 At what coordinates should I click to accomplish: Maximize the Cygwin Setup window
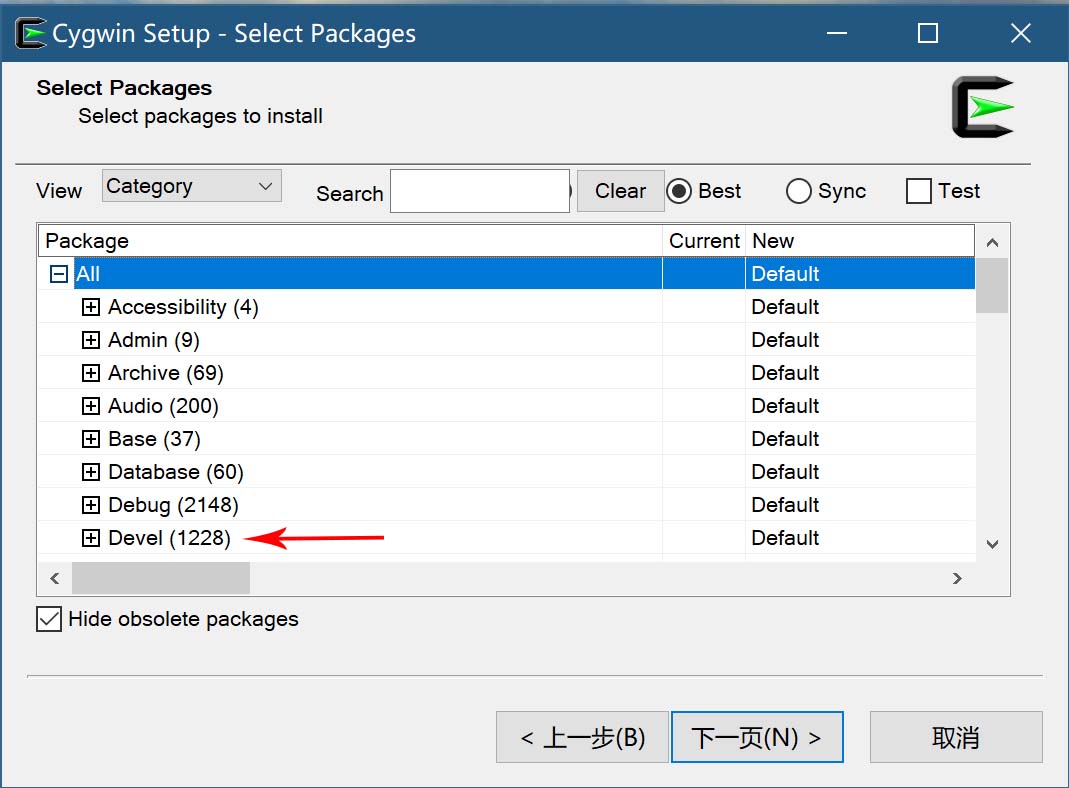point(928,33)
